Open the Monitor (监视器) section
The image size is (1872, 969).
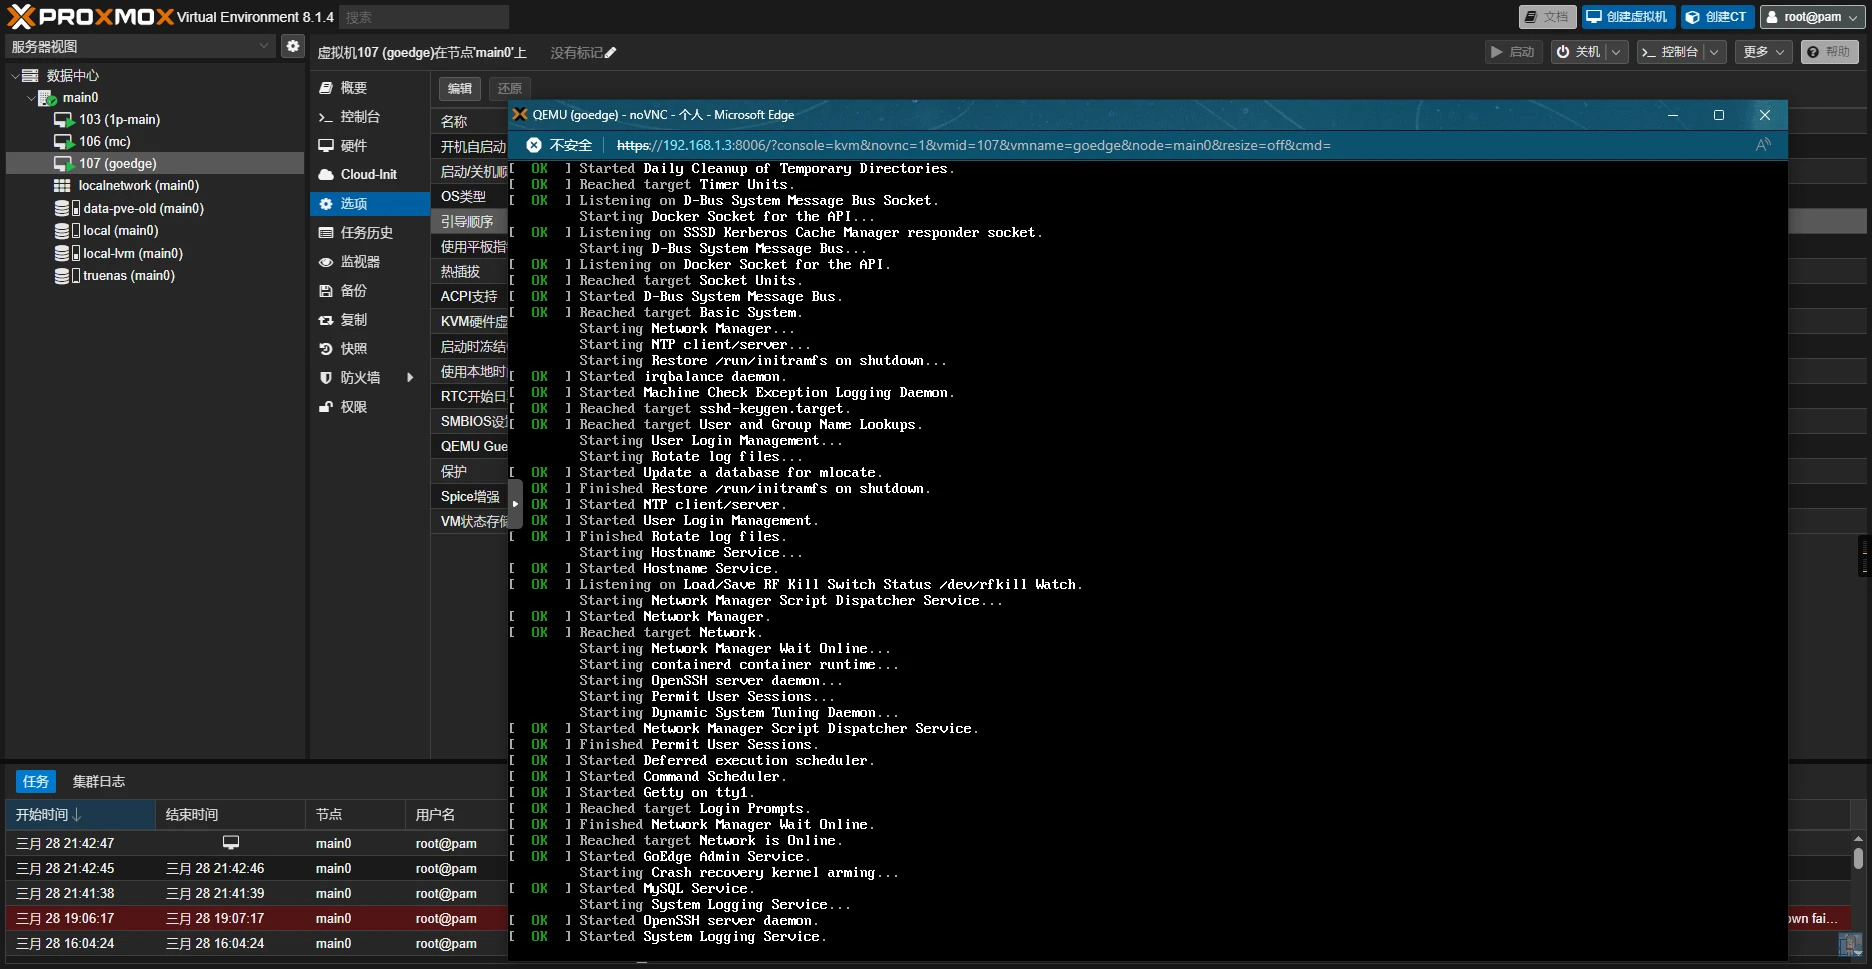click(x=359, y=262)
